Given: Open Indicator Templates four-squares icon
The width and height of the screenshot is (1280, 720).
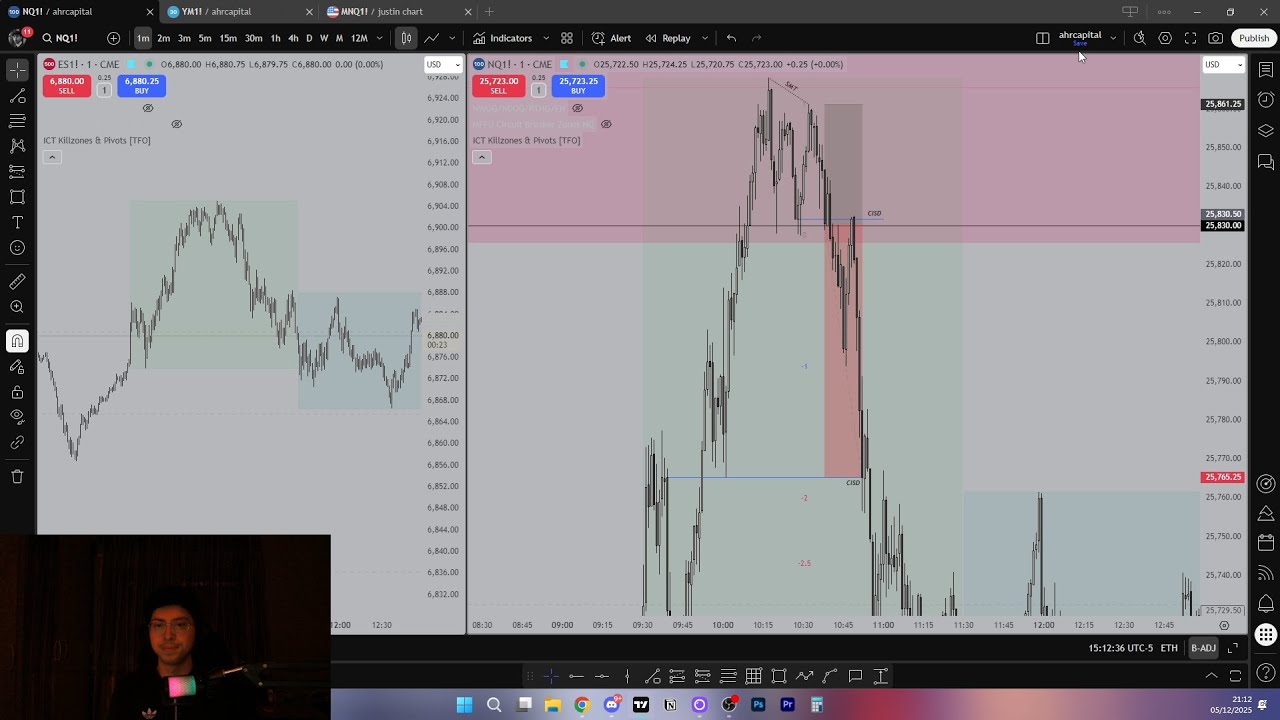Looking at the screenshot, I should (567, 38).
